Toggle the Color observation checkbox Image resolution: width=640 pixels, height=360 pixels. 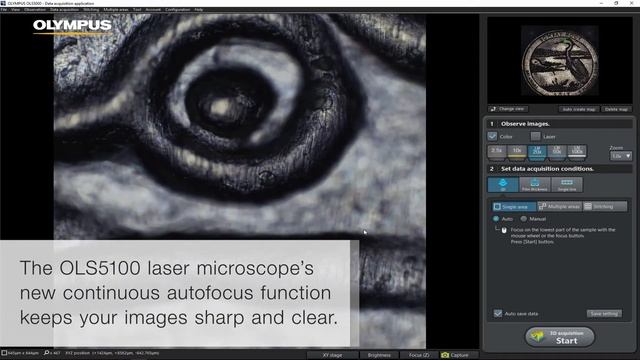click(492, 136)
